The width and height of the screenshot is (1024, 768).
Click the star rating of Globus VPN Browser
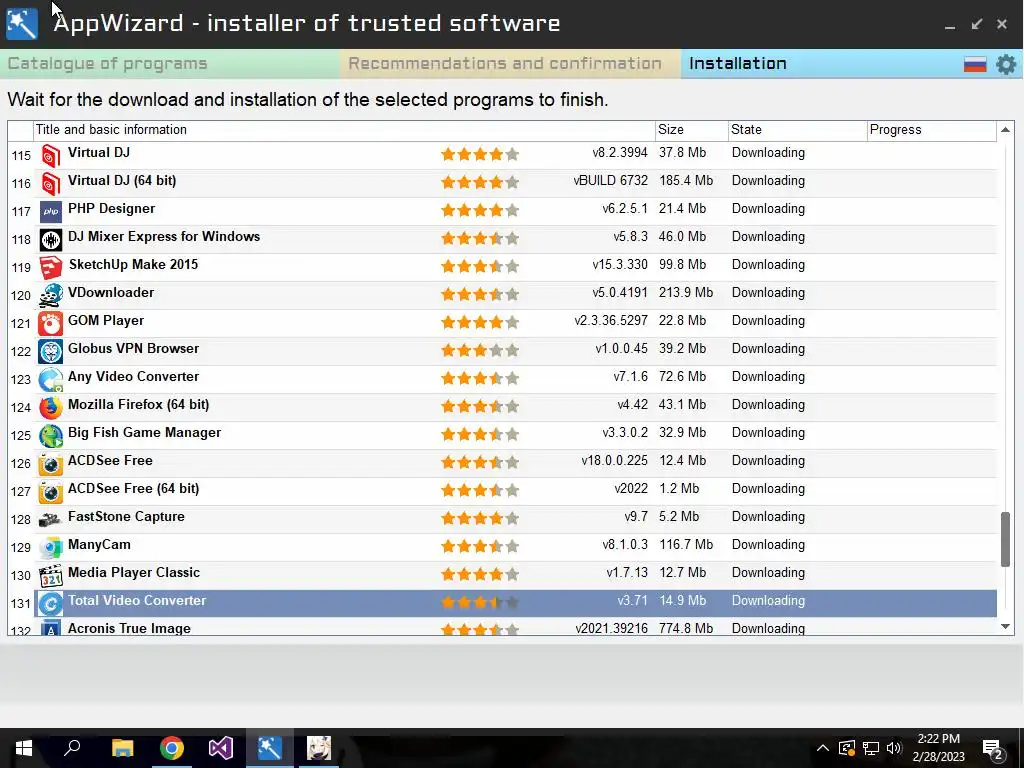[x=480, y=351]
